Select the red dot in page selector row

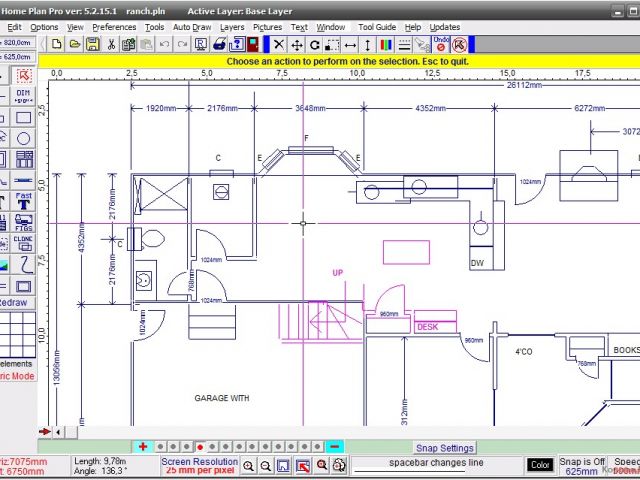pyautogui.click(x=200, y=447)
